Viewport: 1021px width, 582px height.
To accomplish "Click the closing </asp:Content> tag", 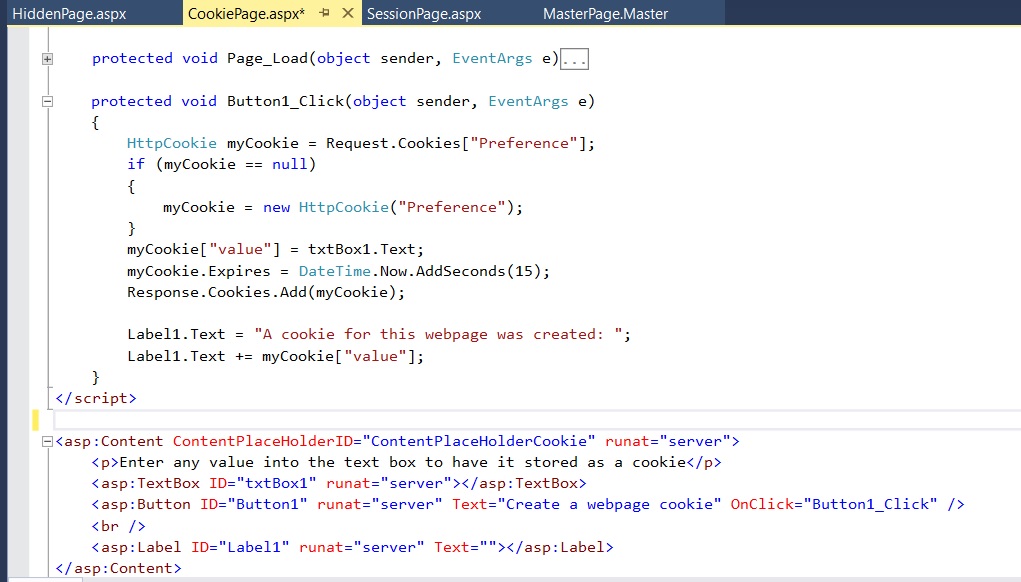I will (119, 568).
